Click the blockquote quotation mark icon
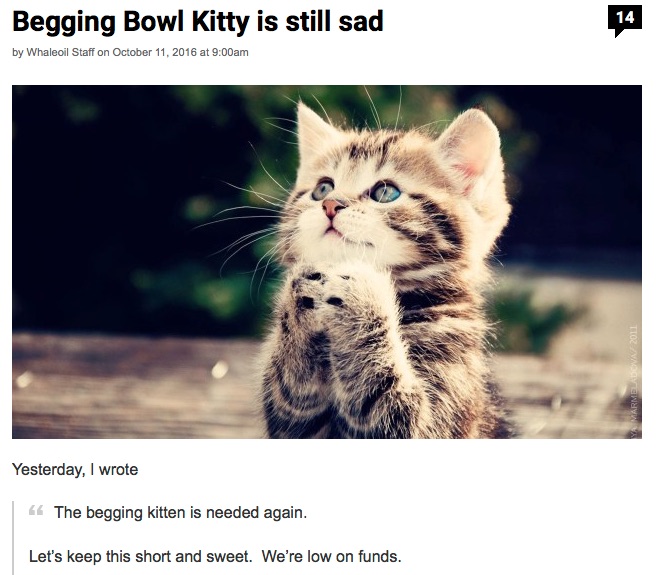The width and height of the screenshot is (658, 575). (36, 511)
